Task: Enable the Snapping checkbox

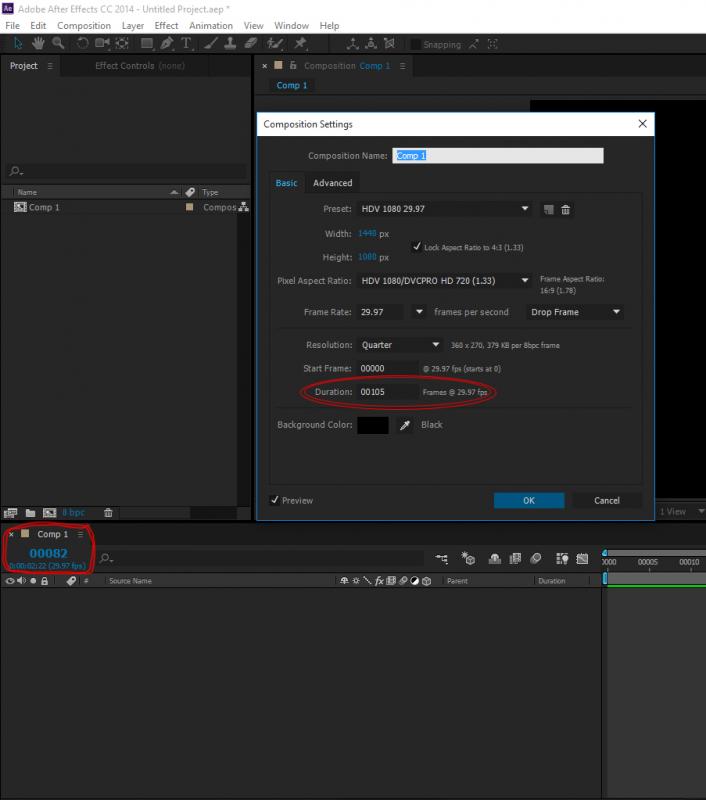Action: tap(414, 45)
